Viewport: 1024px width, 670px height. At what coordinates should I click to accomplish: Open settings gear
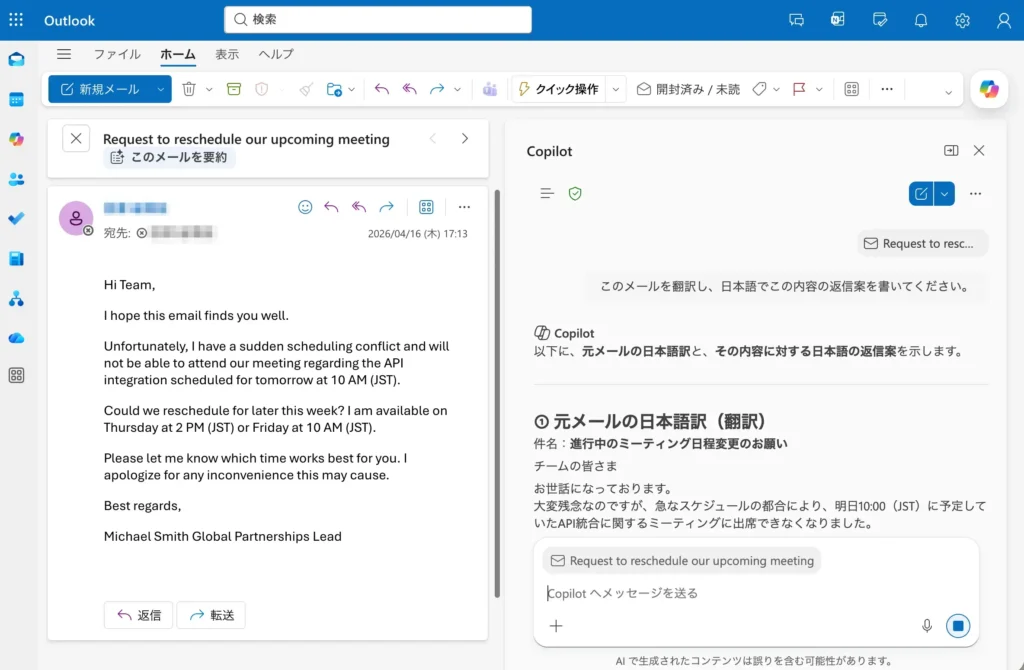[x=962, y=20]
